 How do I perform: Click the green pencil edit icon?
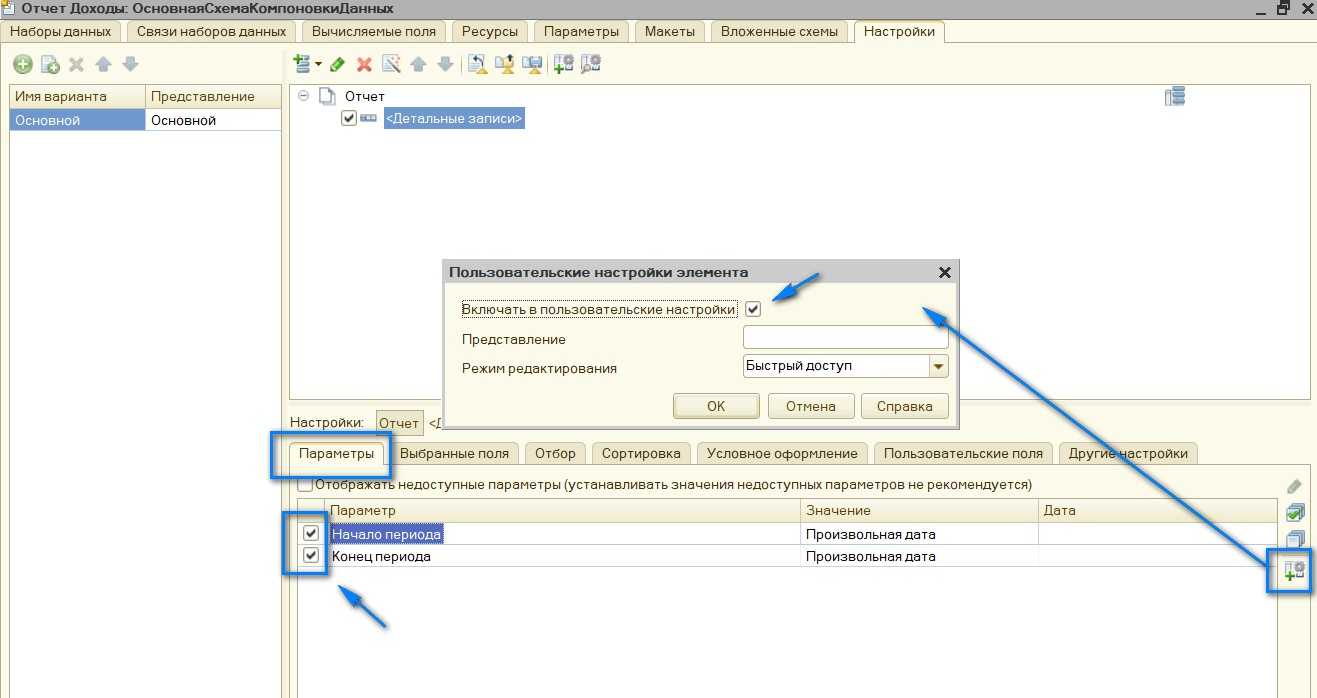[338, 65]
